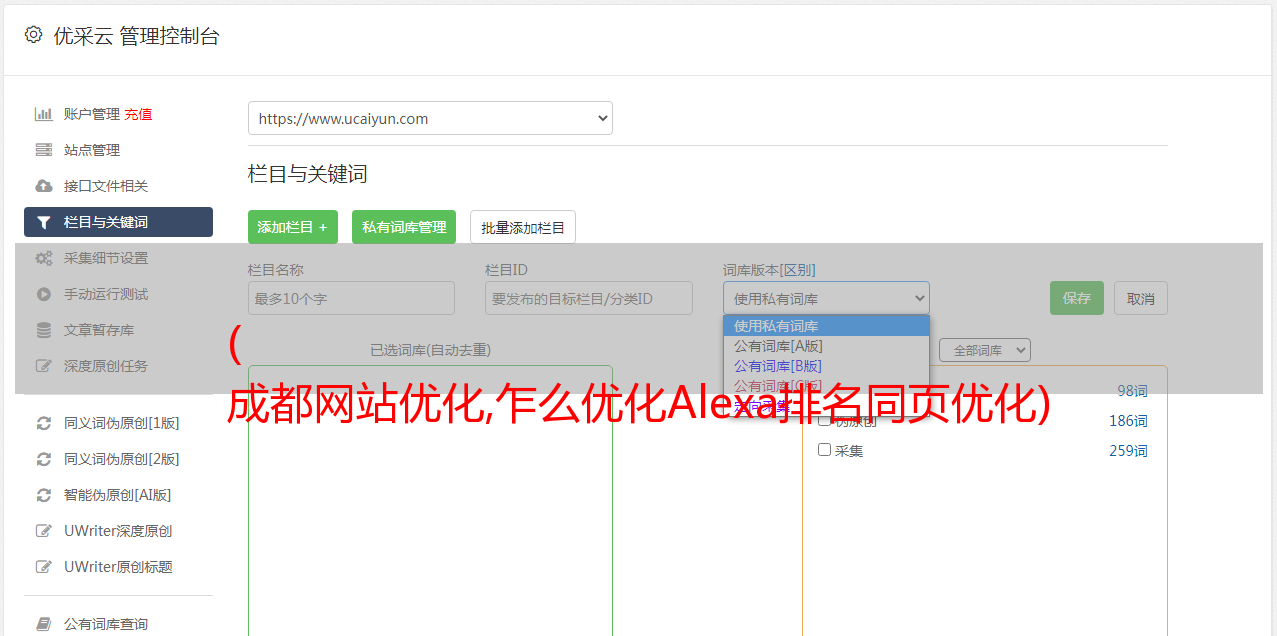Click the server icon for 站点管理
This screenshot has height=636, width=1277.
(x=44, y=150)
